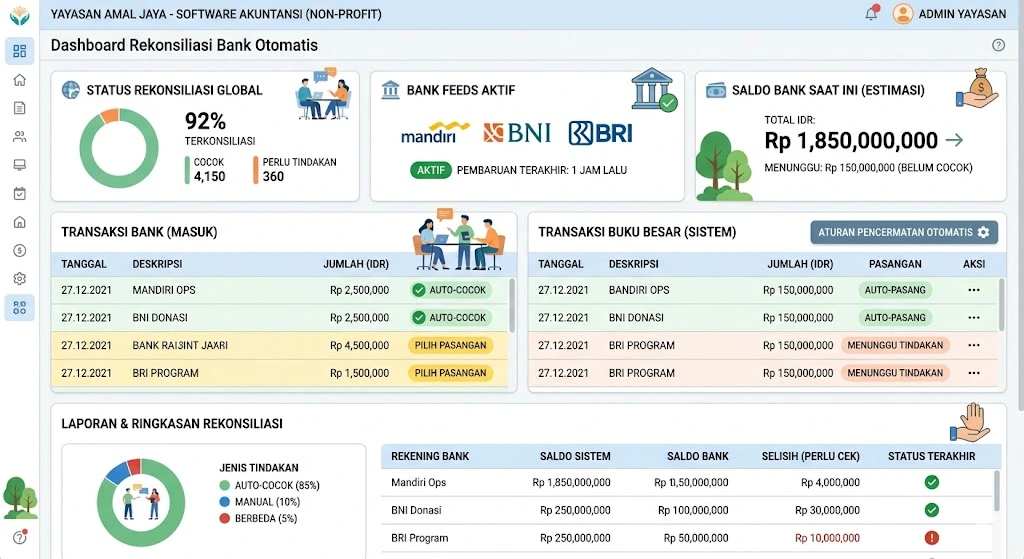Open the second house icon in the sidebar
This screenshot has width=1024, height=559.
point(20,222)
